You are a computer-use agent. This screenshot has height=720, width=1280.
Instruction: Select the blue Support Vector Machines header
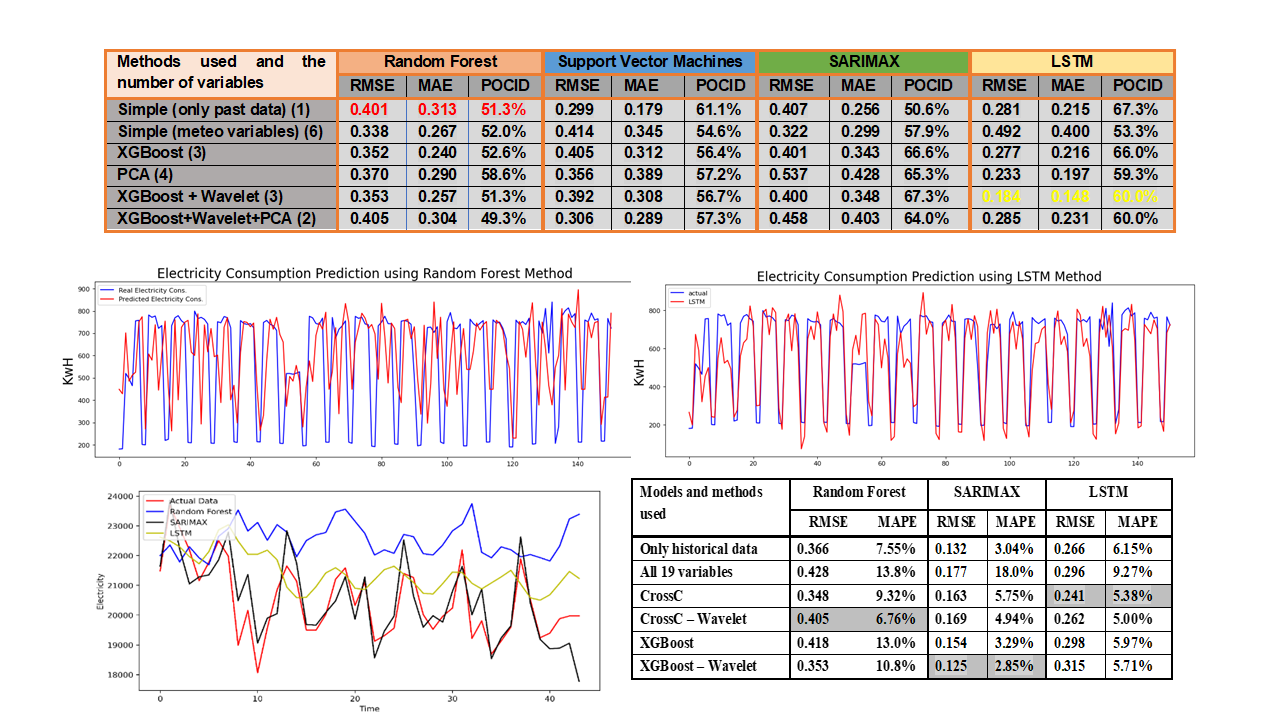pos(649,61)
